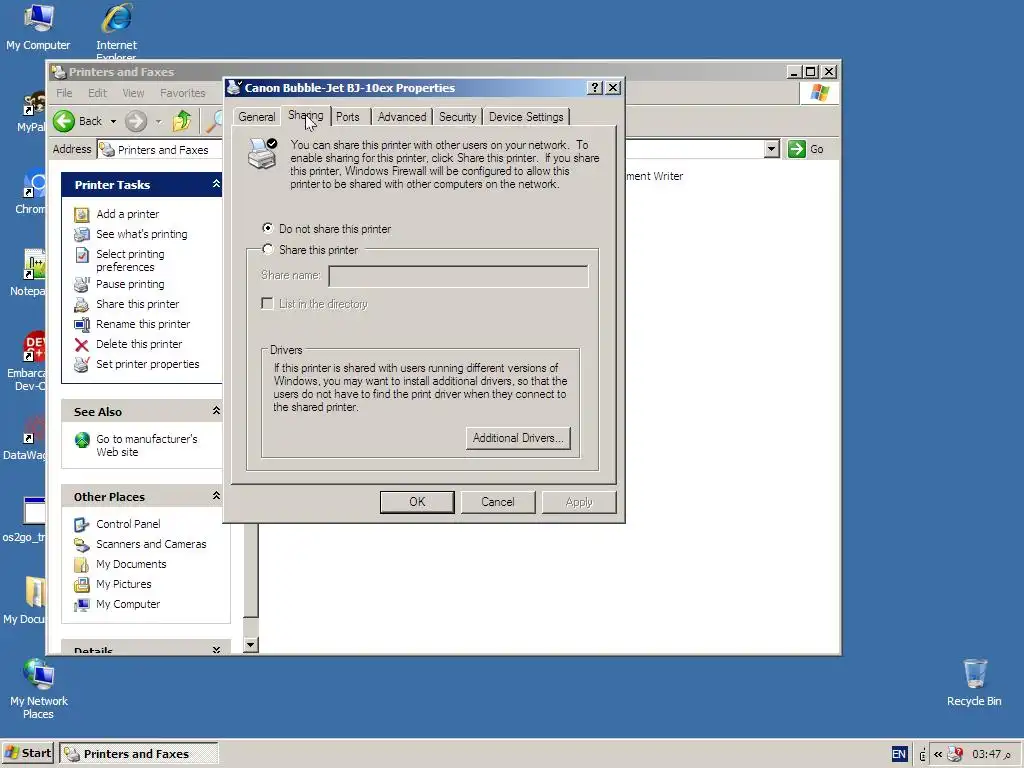Open the Back history dropdown arrow
1024x768 pixels.
pos(113,121)
